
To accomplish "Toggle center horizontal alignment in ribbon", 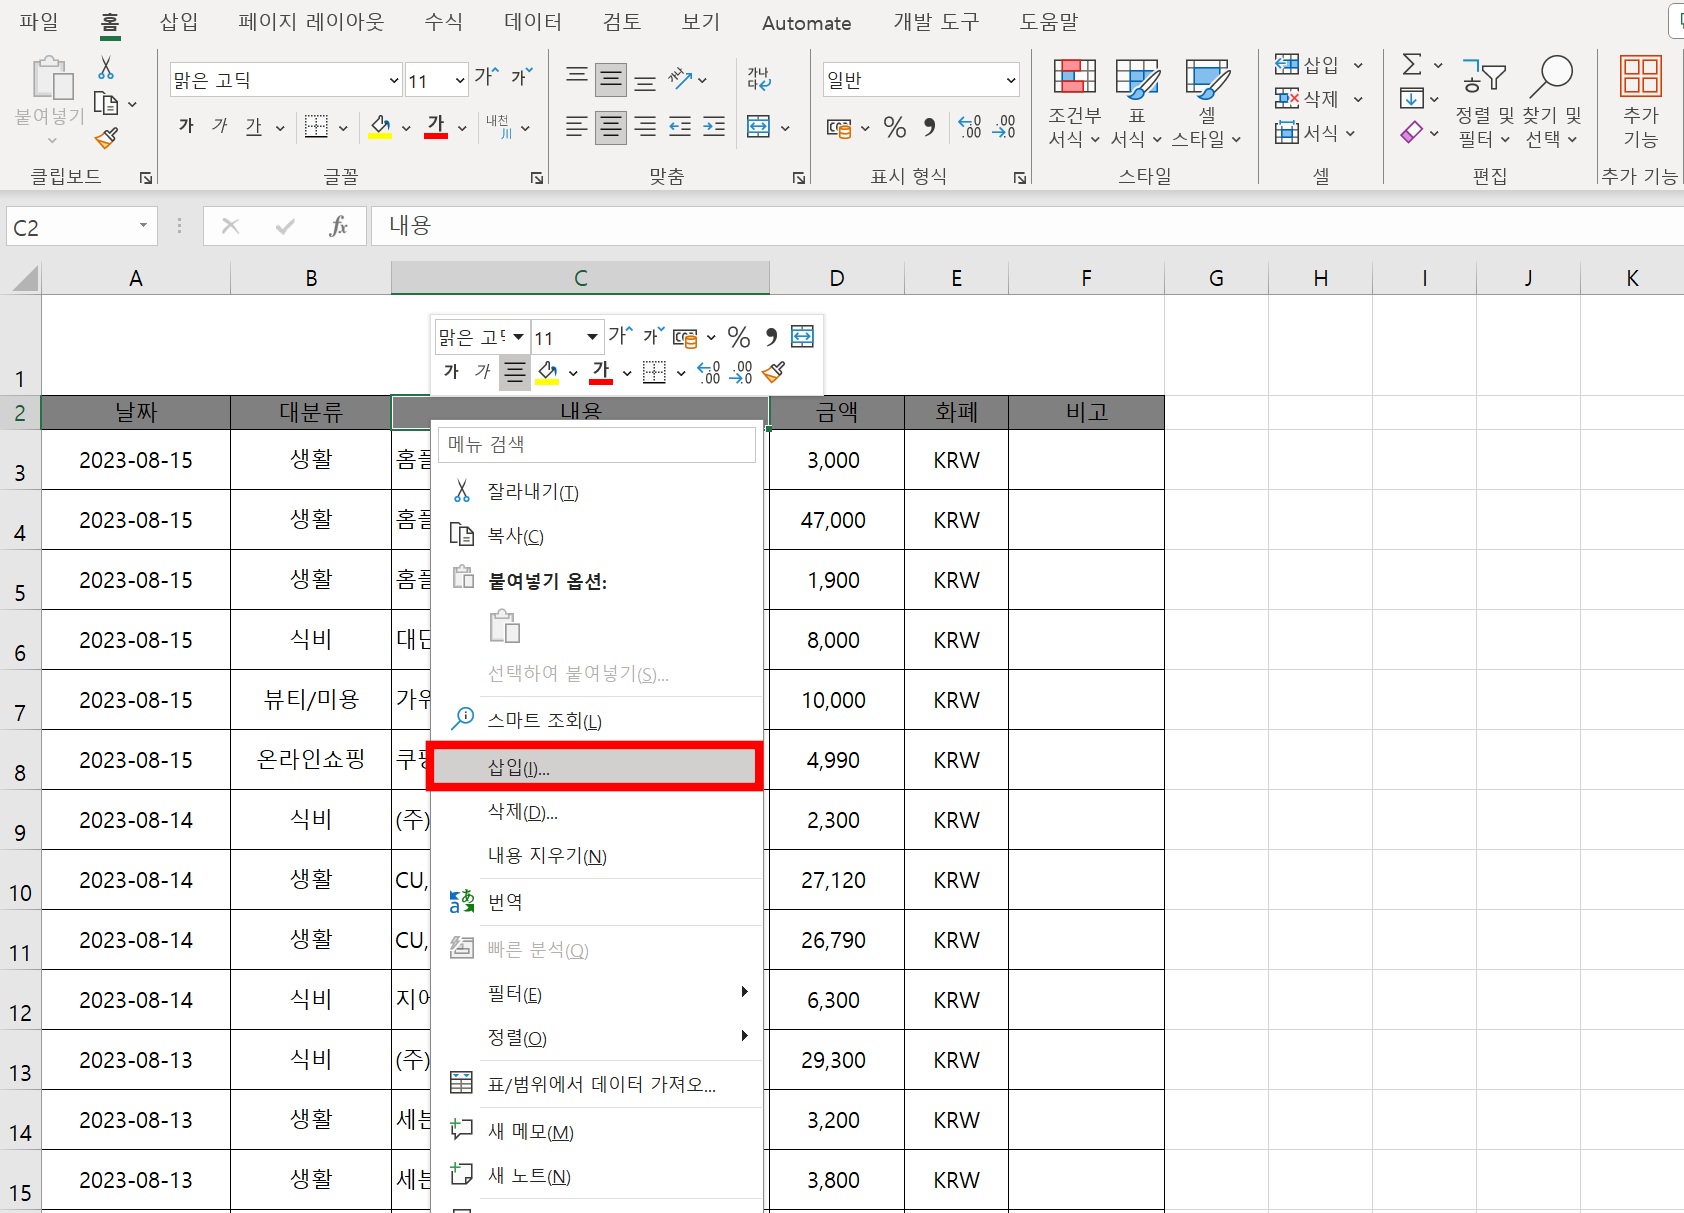I will pyautogui.click(x=611, y=127).
